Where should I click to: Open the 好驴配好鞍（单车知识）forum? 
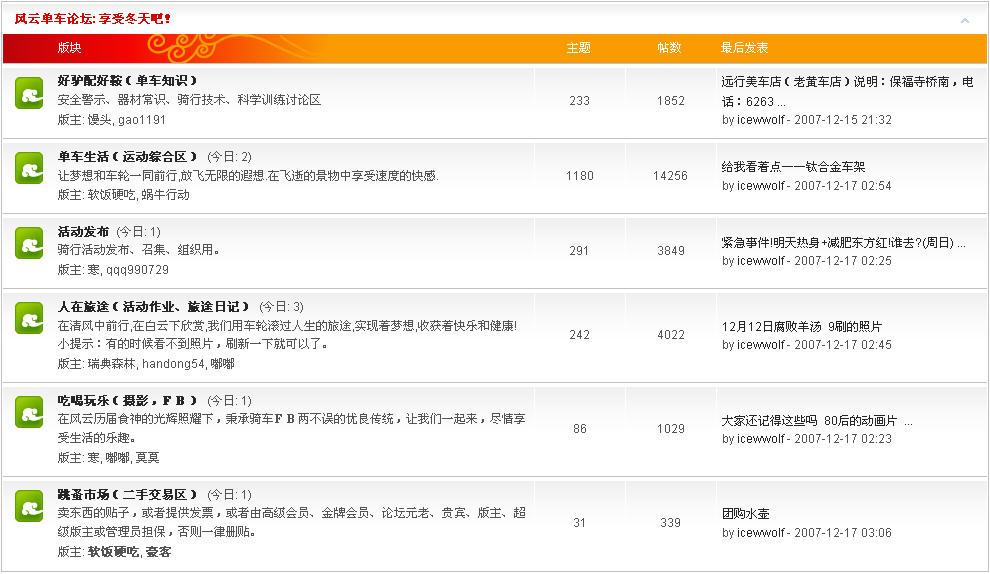coord(128,81)
